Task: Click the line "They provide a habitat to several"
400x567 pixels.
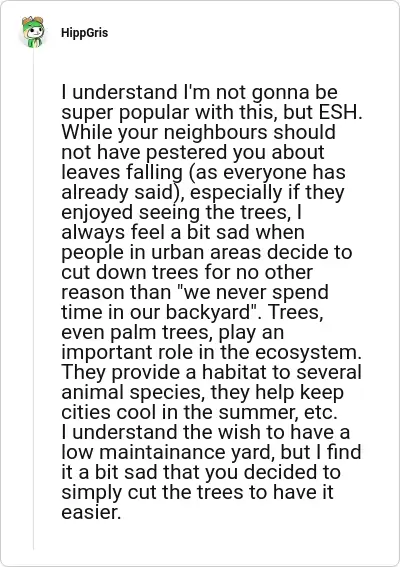Action: tap(211, 372)
